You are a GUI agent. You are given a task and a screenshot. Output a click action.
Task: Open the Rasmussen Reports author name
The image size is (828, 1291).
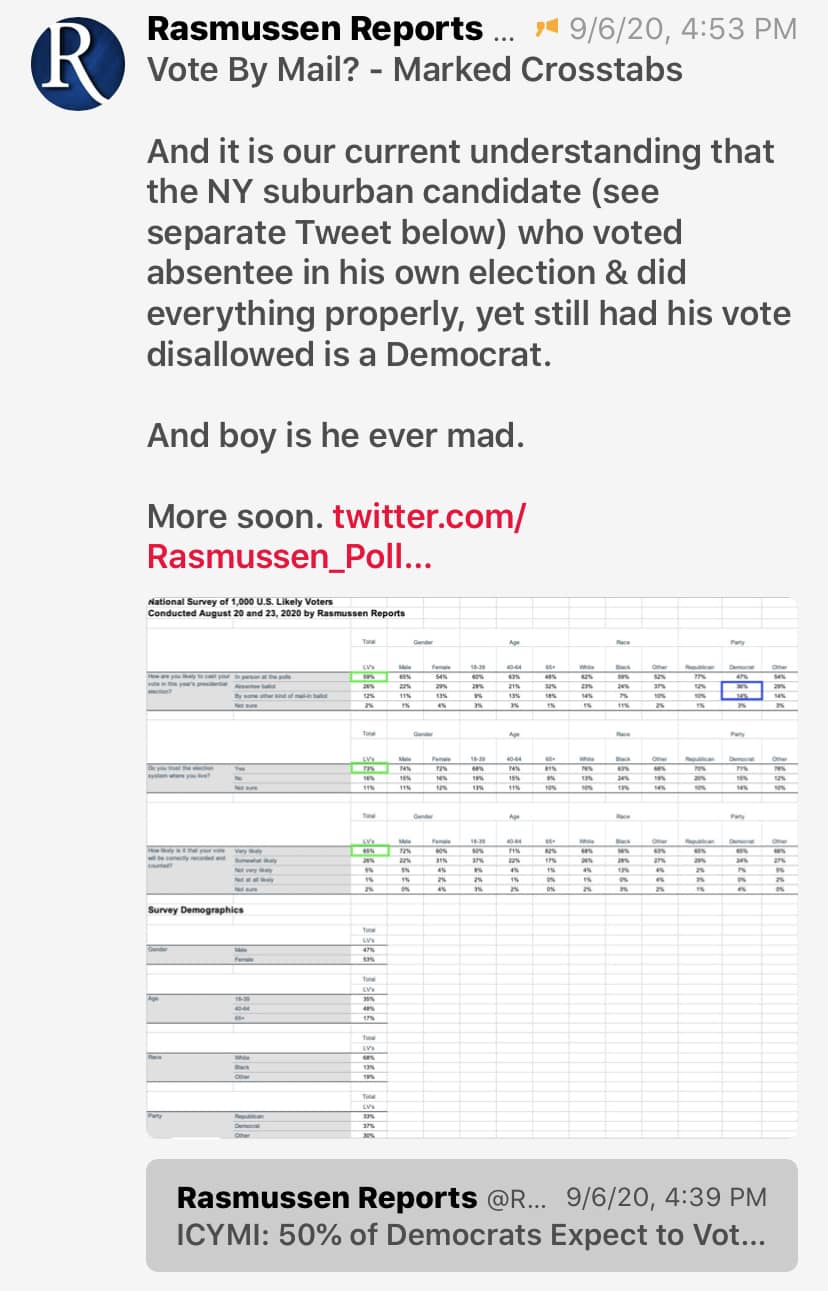pos(314,29)
